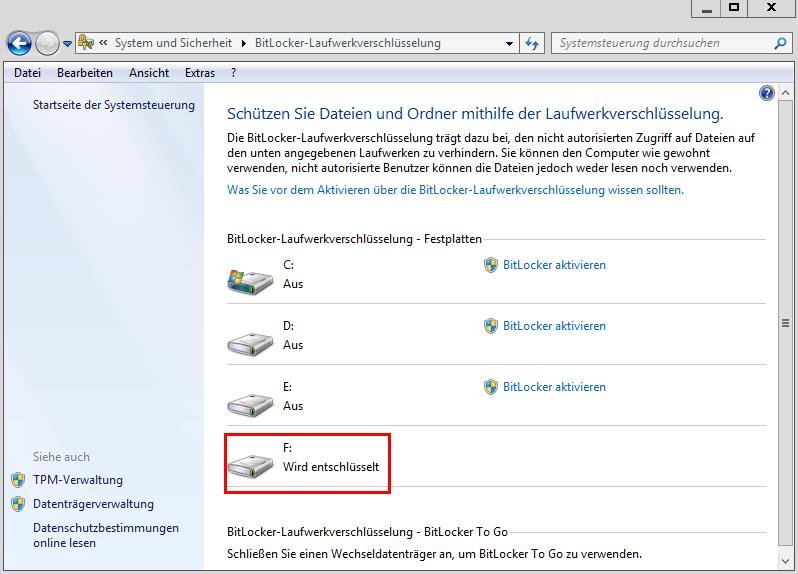Open the Extras menu
The width and height of the screenshot is (798, 574).
[x=200, y=73]
